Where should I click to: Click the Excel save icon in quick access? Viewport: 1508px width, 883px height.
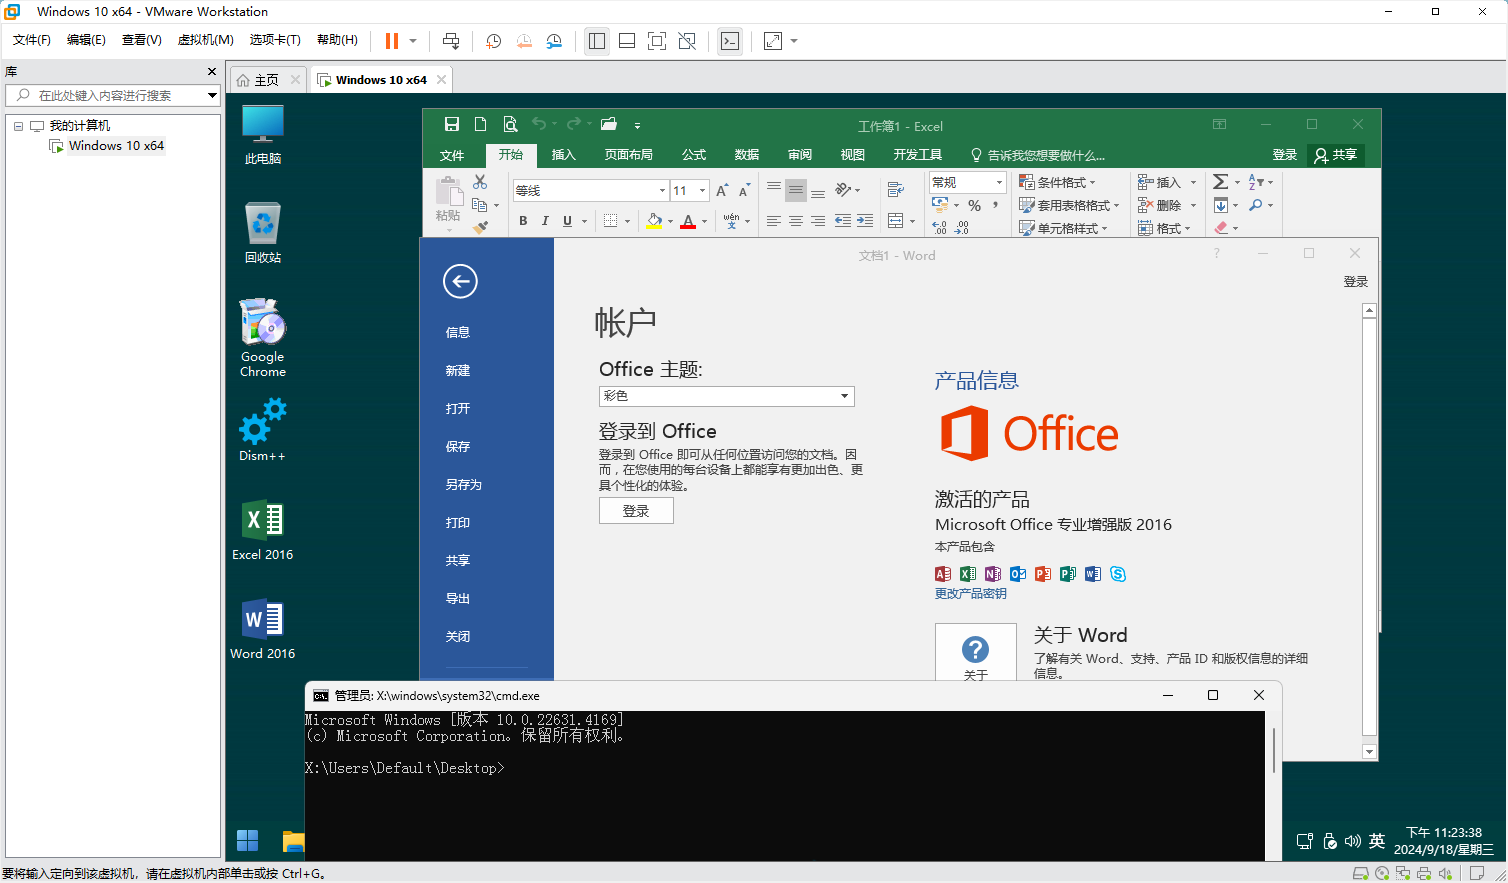[x=452, y=124]
